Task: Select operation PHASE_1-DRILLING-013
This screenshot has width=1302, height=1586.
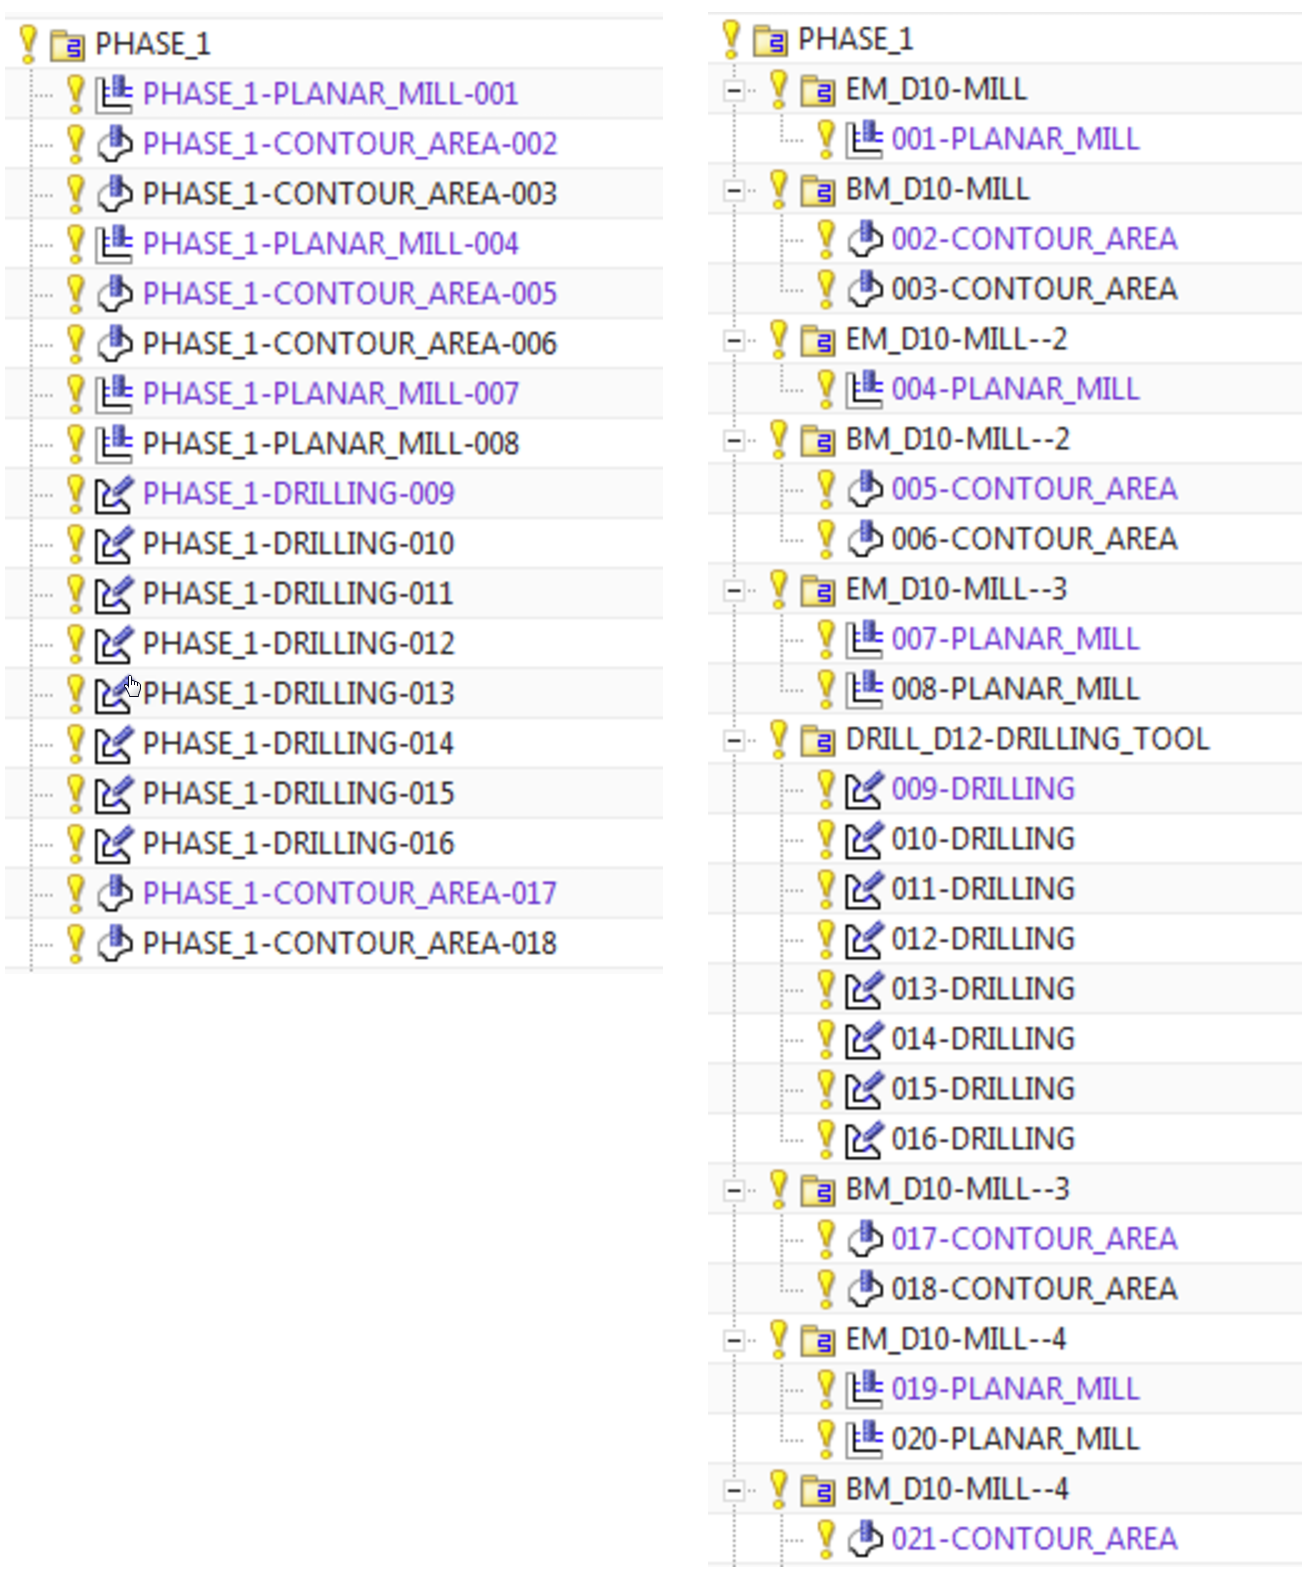Action: (299, 694)
